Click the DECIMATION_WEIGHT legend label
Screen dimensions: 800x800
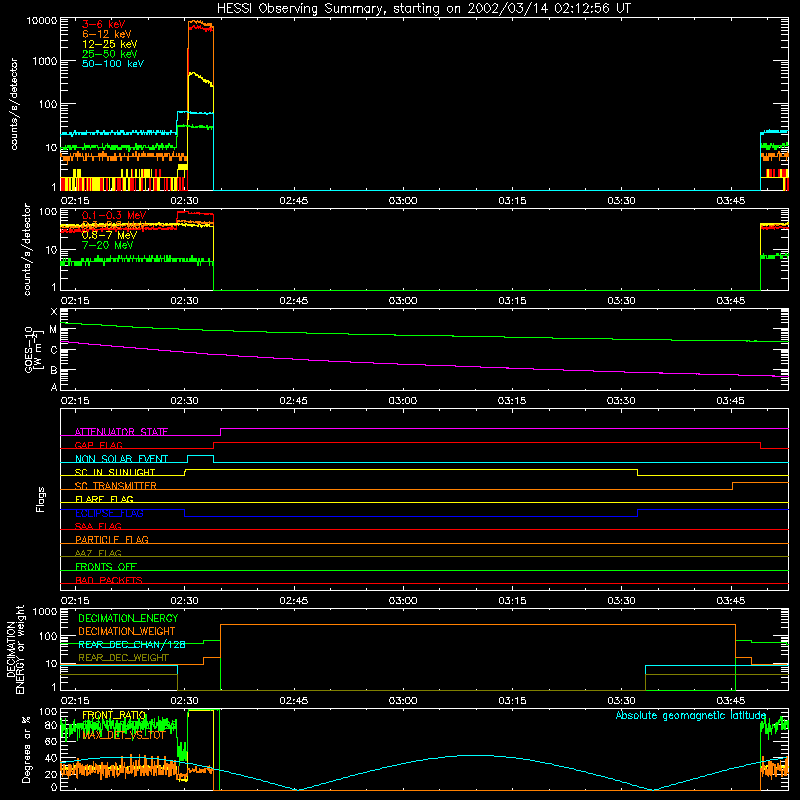[127, 631]
